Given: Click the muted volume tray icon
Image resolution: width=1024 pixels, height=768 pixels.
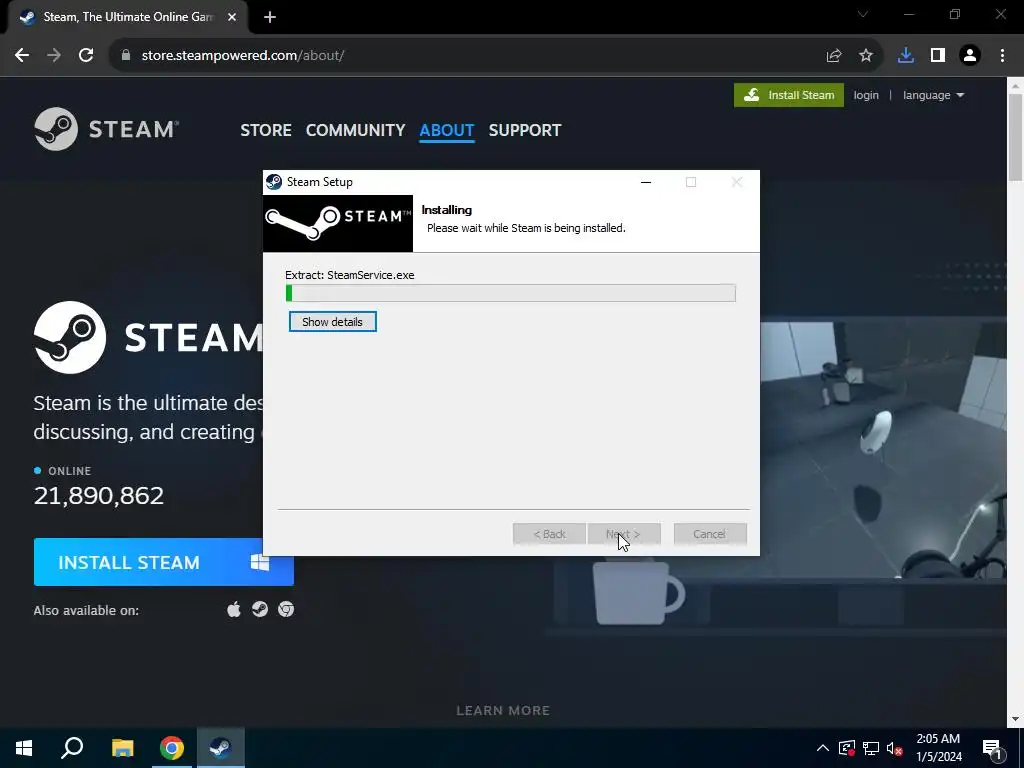Looking at the screenshot, I should (x=895, y=748).
